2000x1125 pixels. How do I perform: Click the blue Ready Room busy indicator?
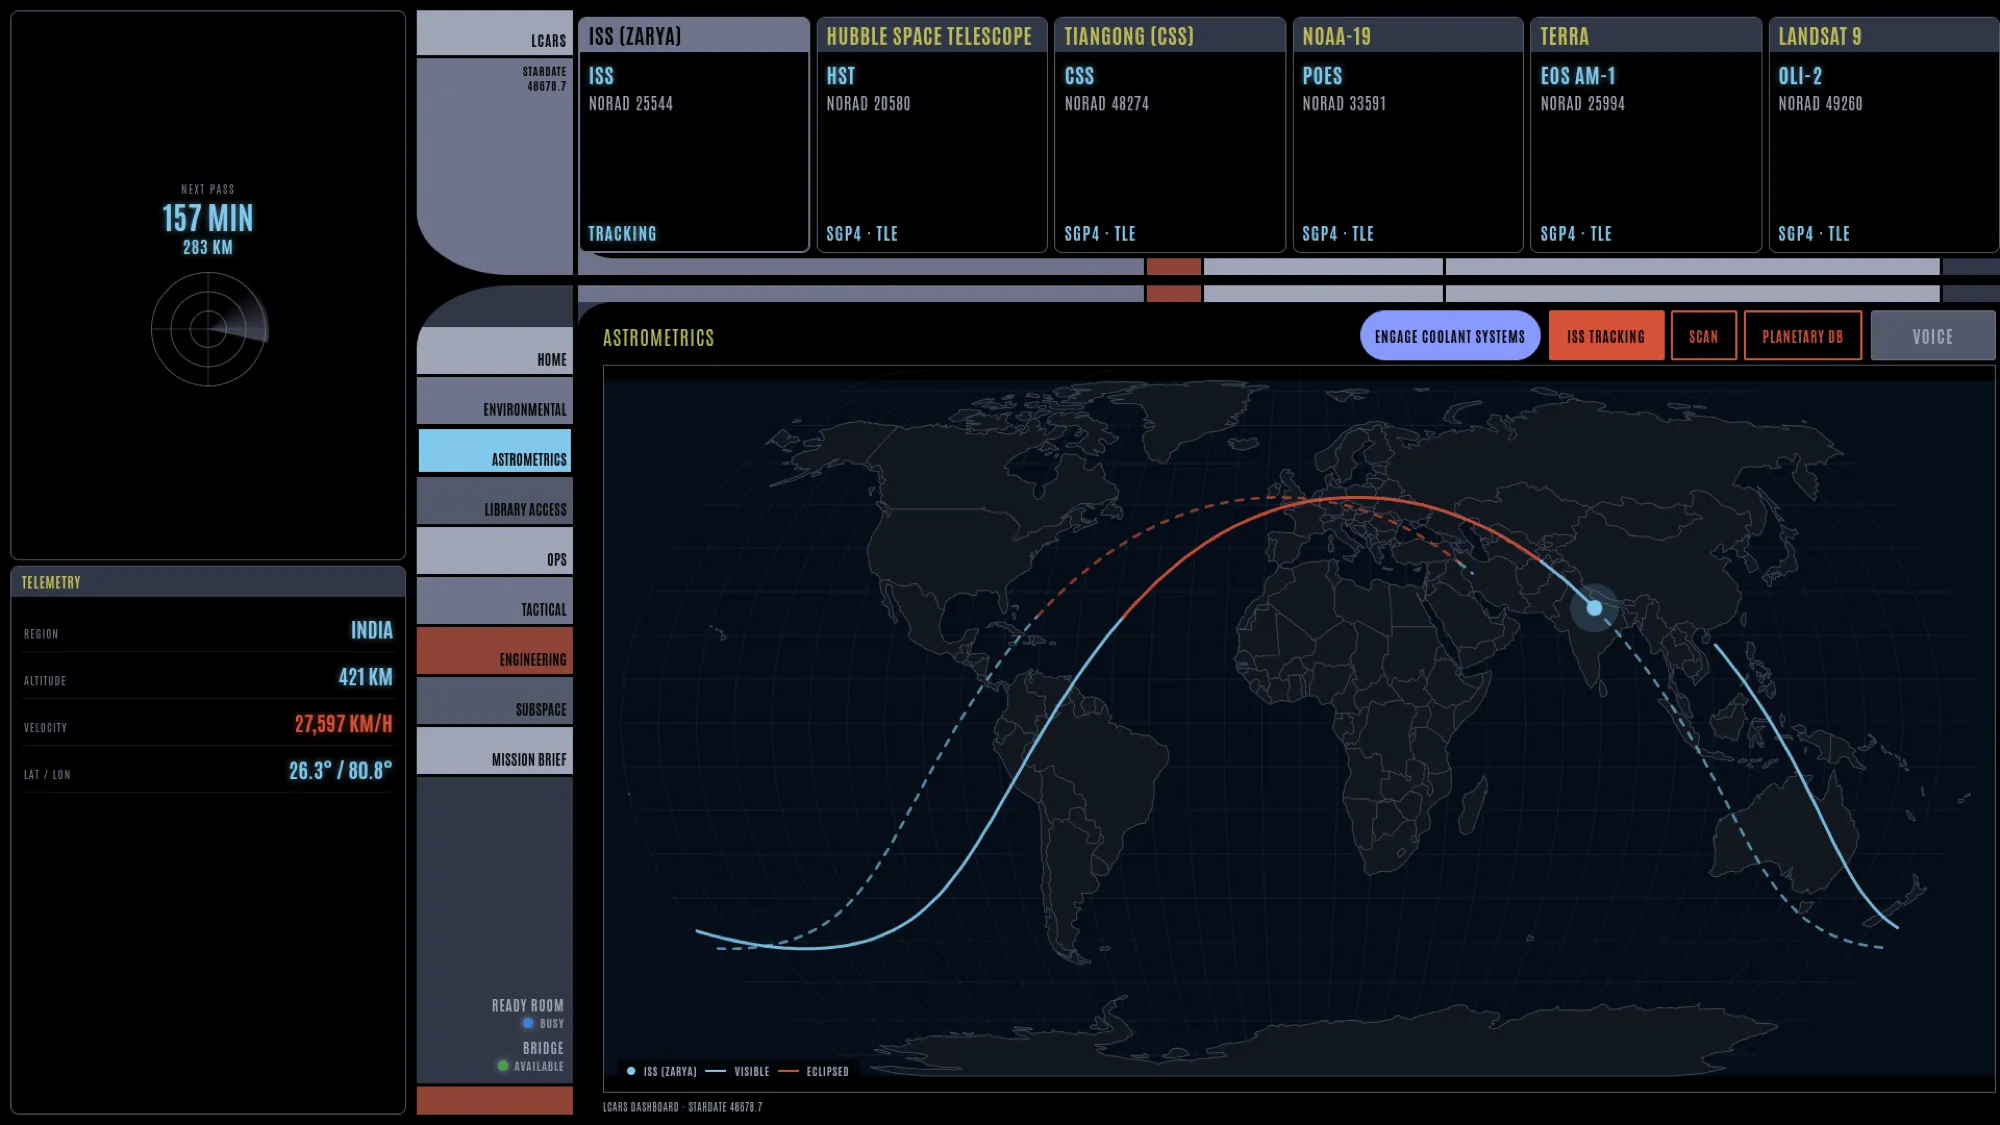click(528, 1023)
